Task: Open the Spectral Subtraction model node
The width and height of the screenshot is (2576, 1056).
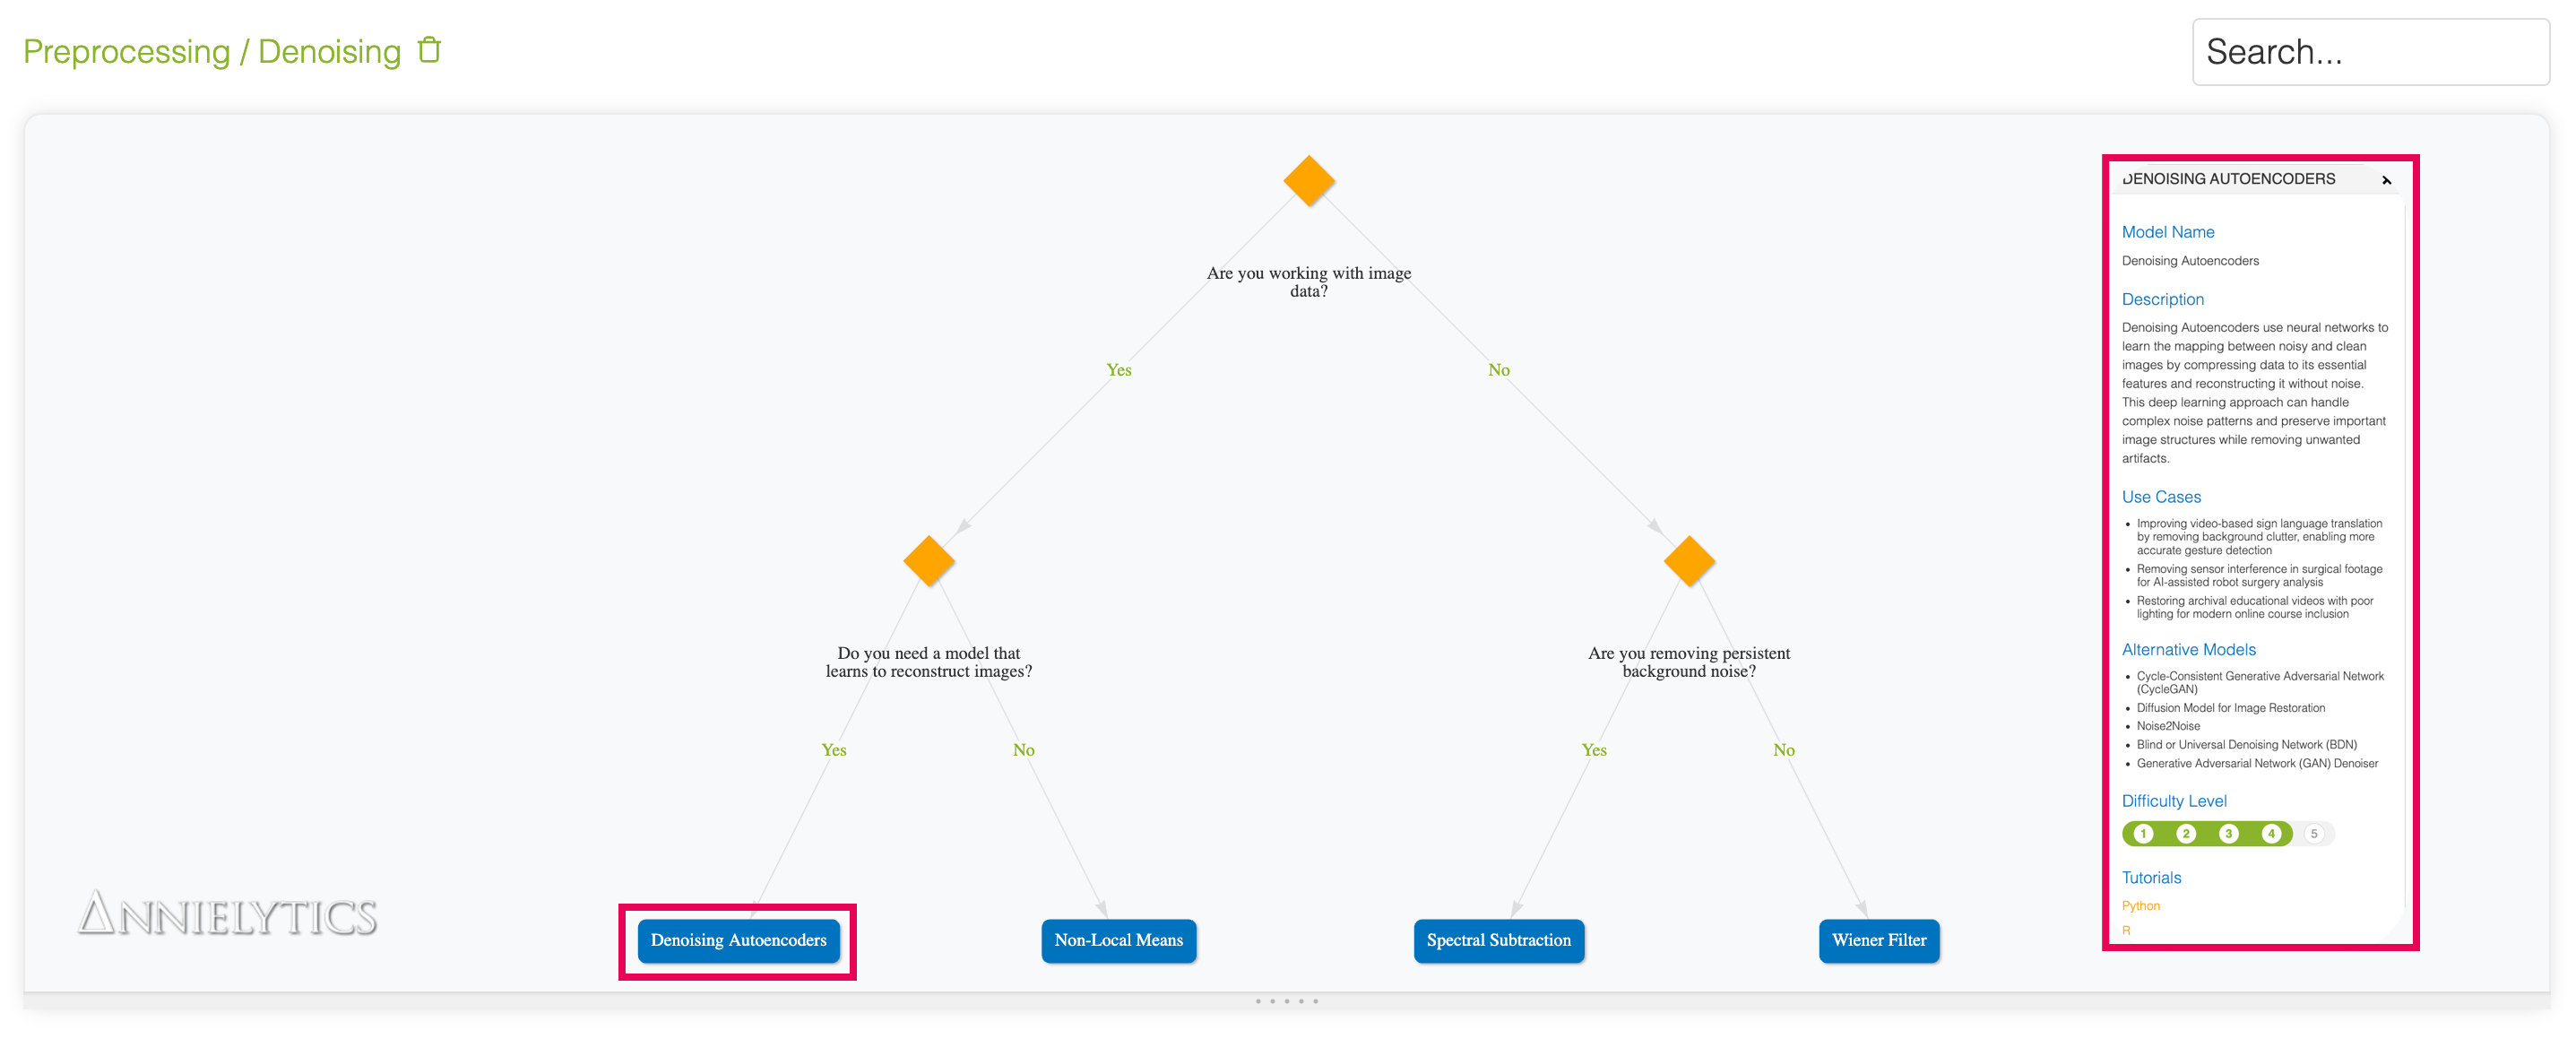Action: click(1498, 940)
